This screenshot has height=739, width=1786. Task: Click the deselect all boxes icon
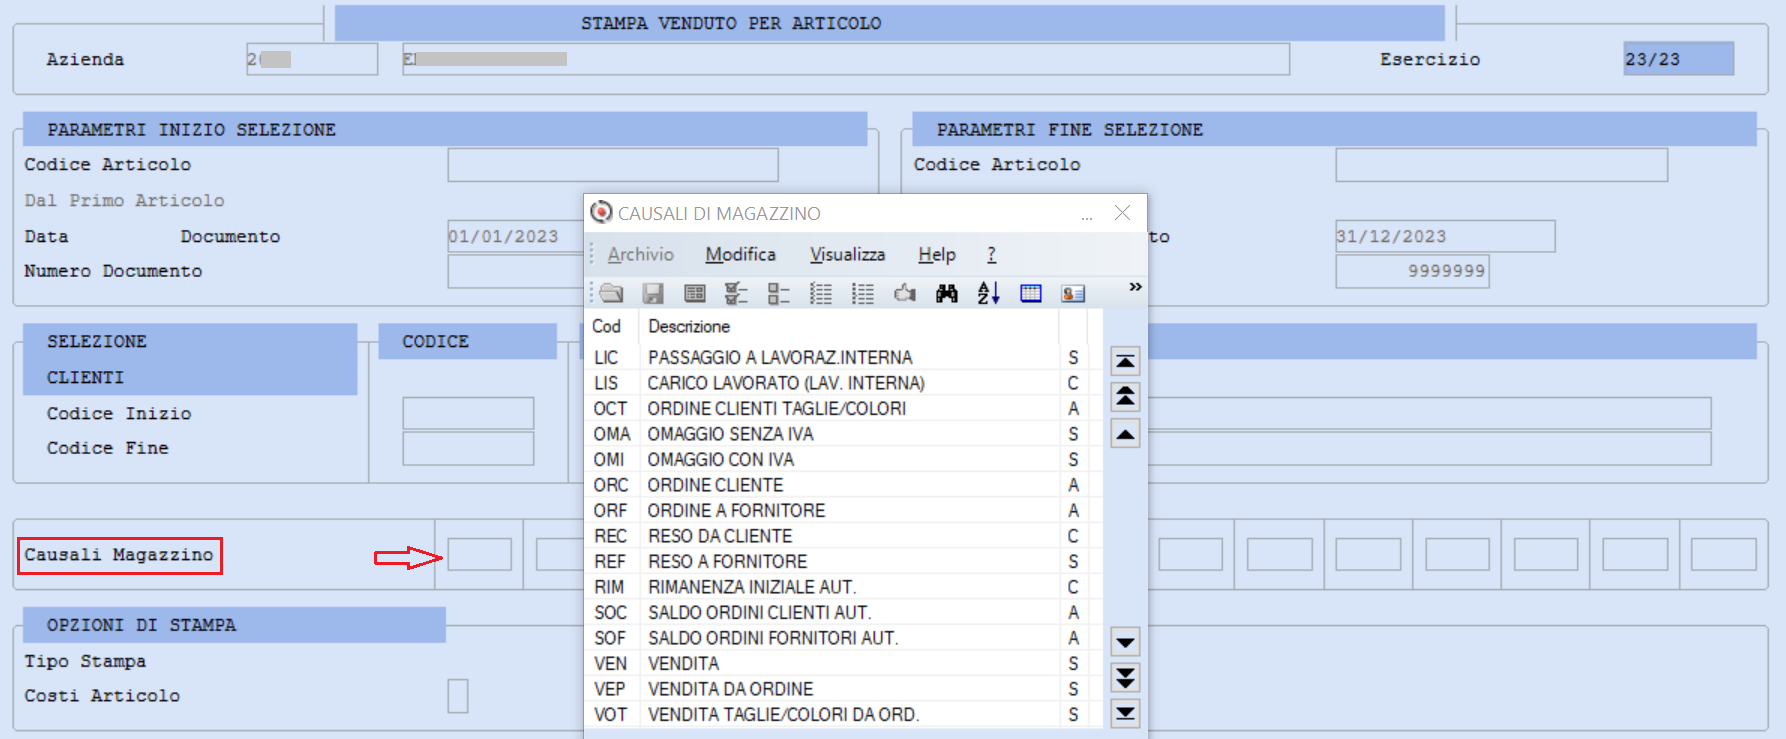click(779, 293)
